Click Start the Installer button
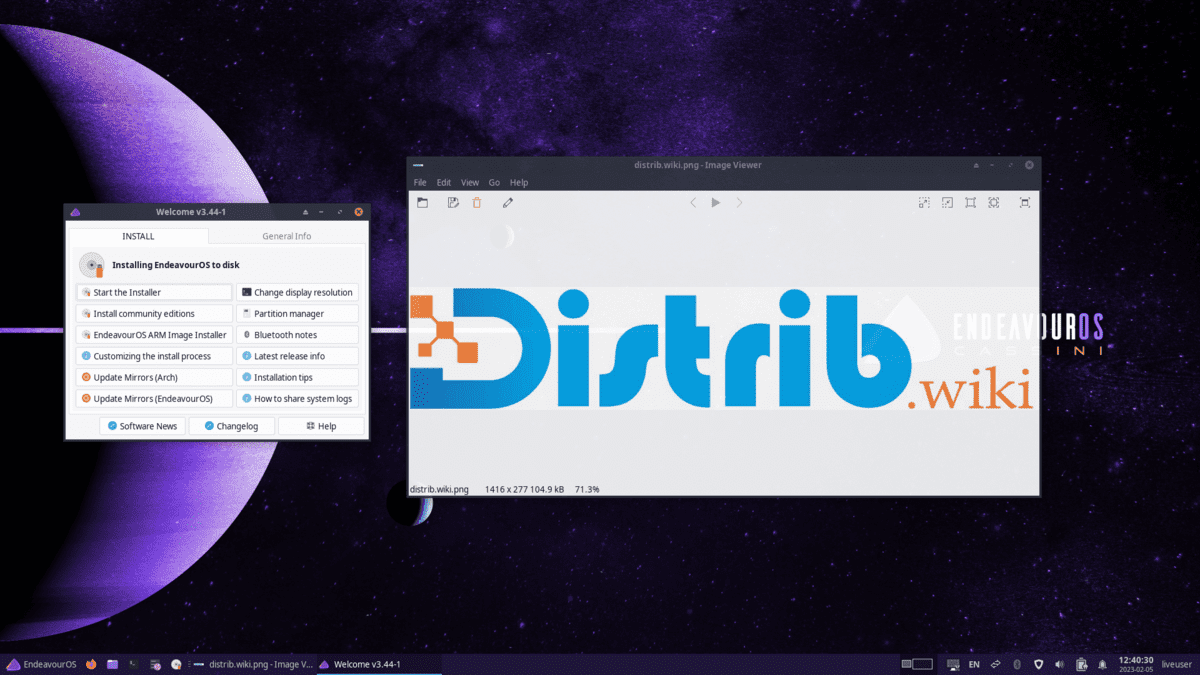Viewport: 1200px width, 675px height. tap(154, 293)
